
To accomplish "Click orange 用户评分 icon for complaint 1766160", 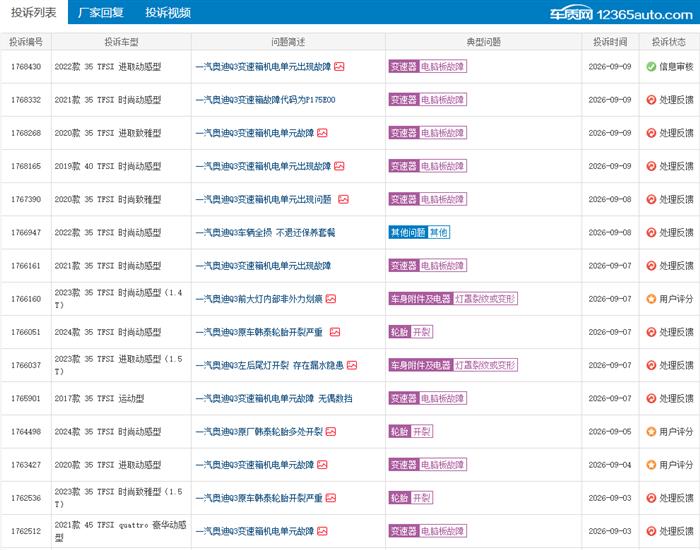I will click(x=651, y=299).
